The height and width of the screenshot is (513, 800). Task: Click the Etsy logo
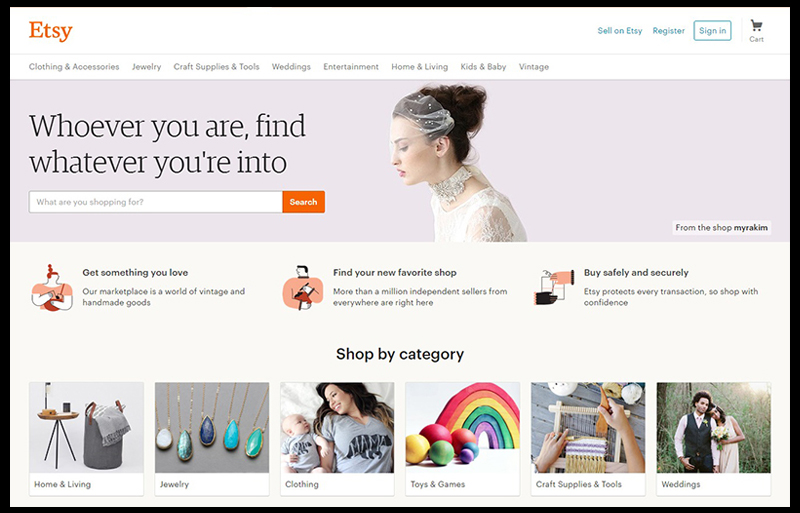[51, 31]
